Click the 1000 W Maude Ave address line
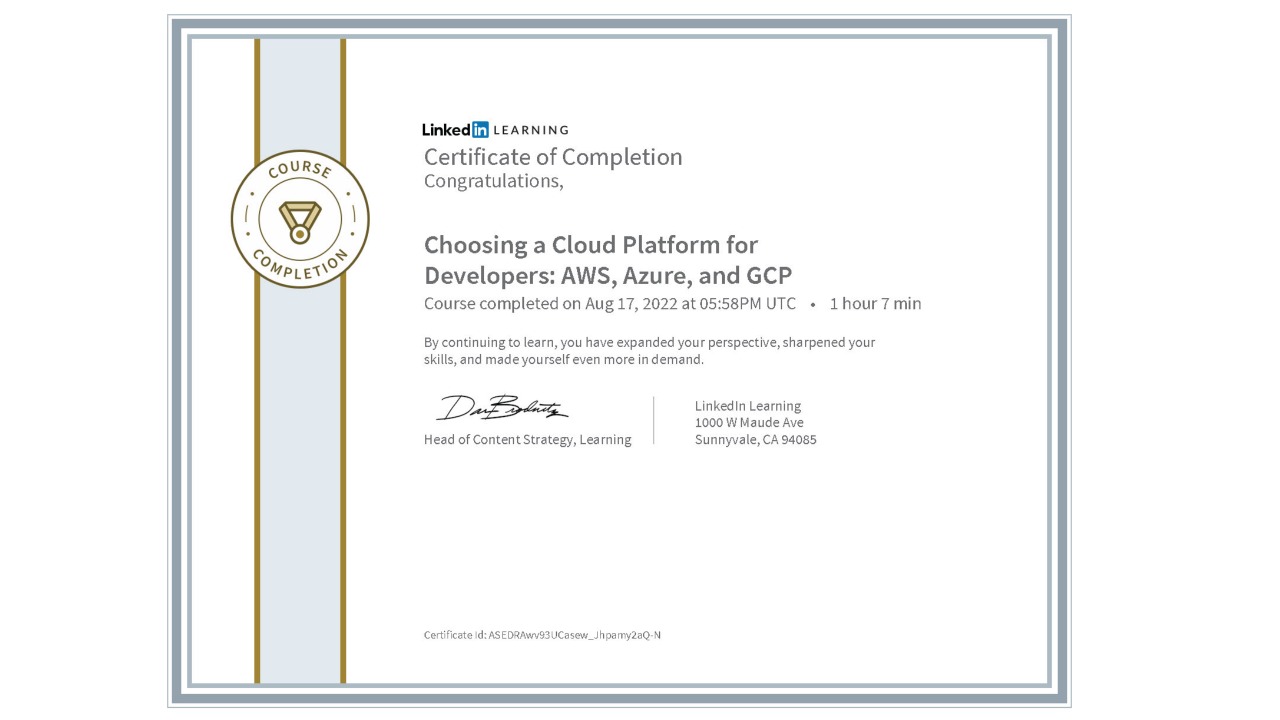The width and height of the screenshot is (1280, 720). tap(749, 423)
